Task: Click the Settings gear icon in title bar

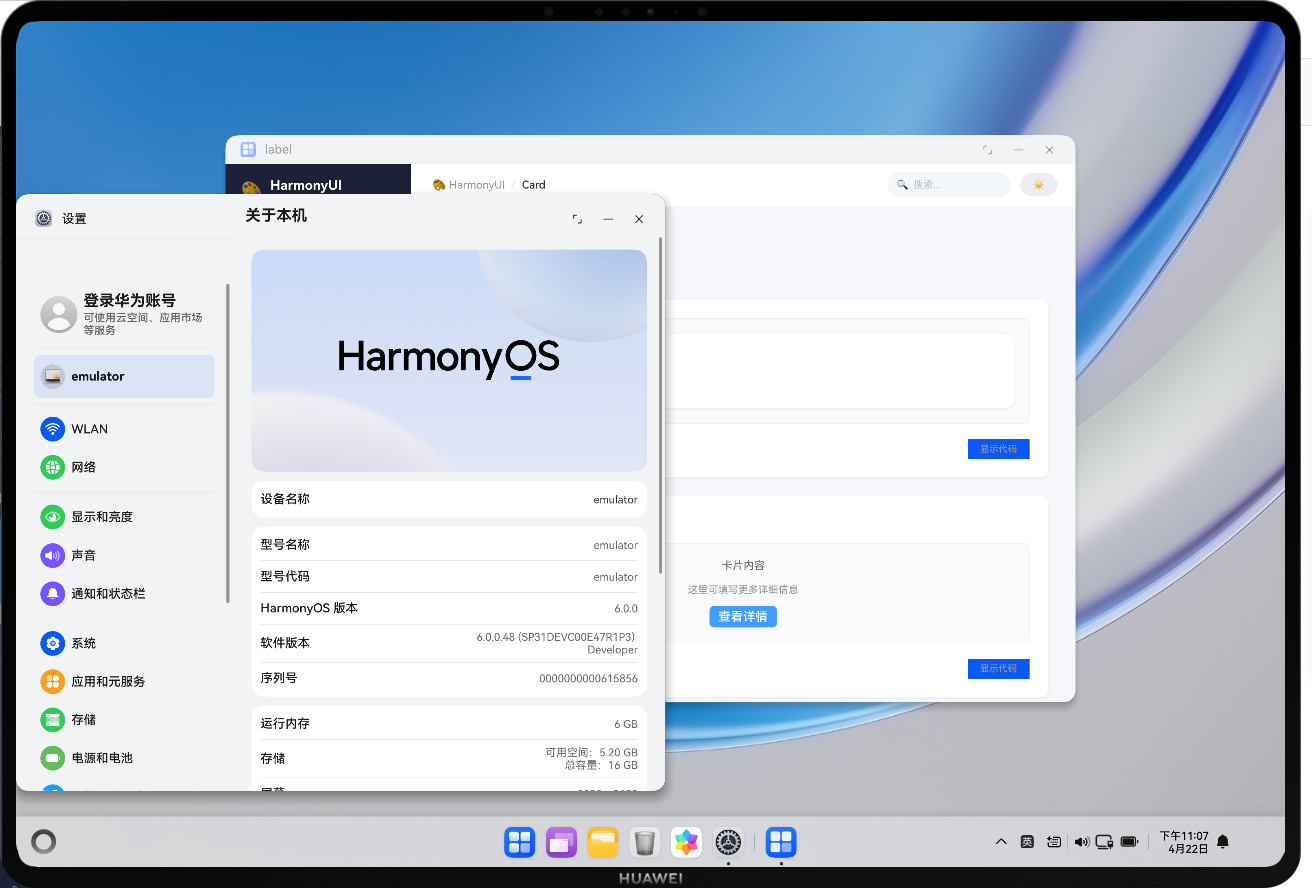Action: [43, 218]
